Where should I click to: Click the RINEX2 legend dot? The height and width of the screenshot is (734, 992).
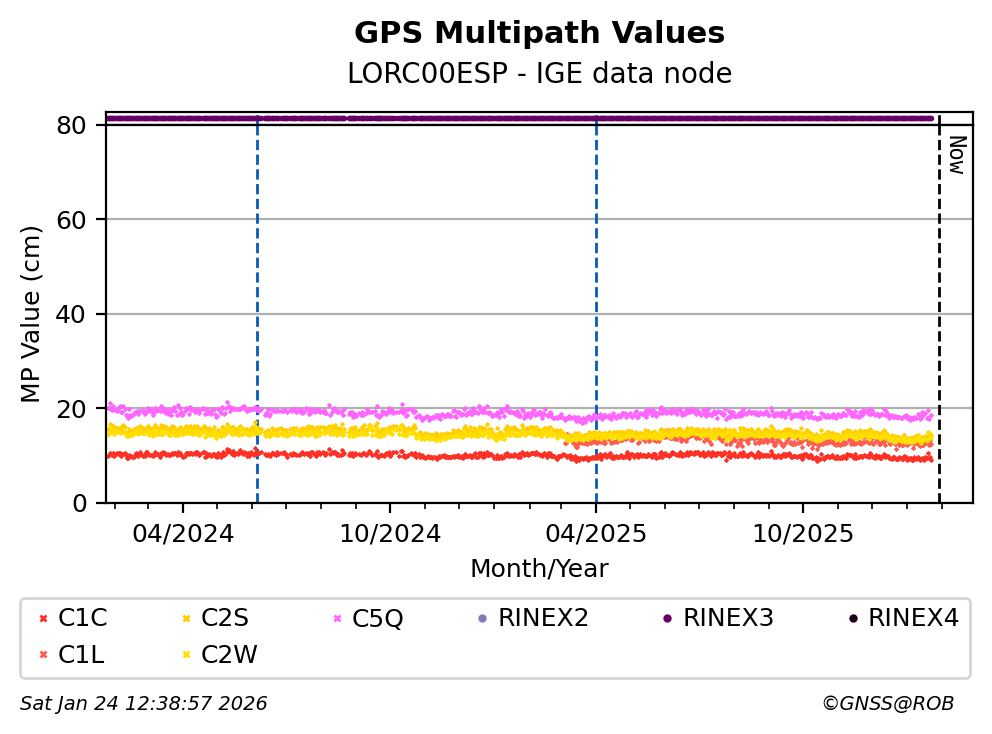pos(482,619)
